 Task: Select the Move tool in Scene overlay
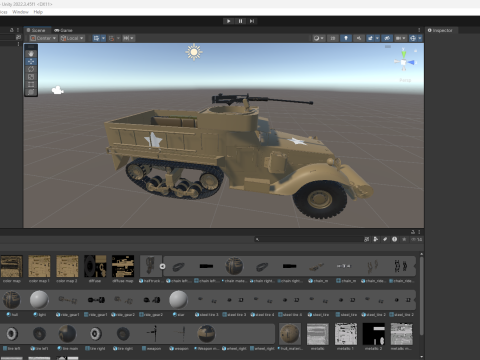click(31, 61)
